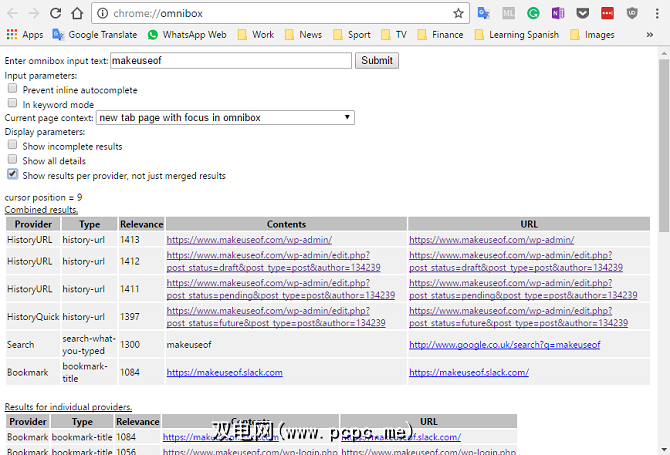The image size is (670, 455).
Task: Click the Type header in Combined results
Action: (89, 224)
